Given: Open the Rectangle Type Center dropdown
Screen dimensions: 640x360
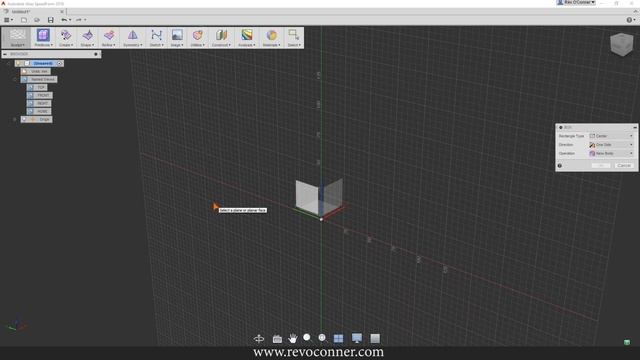Looking at the screenshot, I should click(612, 136).
